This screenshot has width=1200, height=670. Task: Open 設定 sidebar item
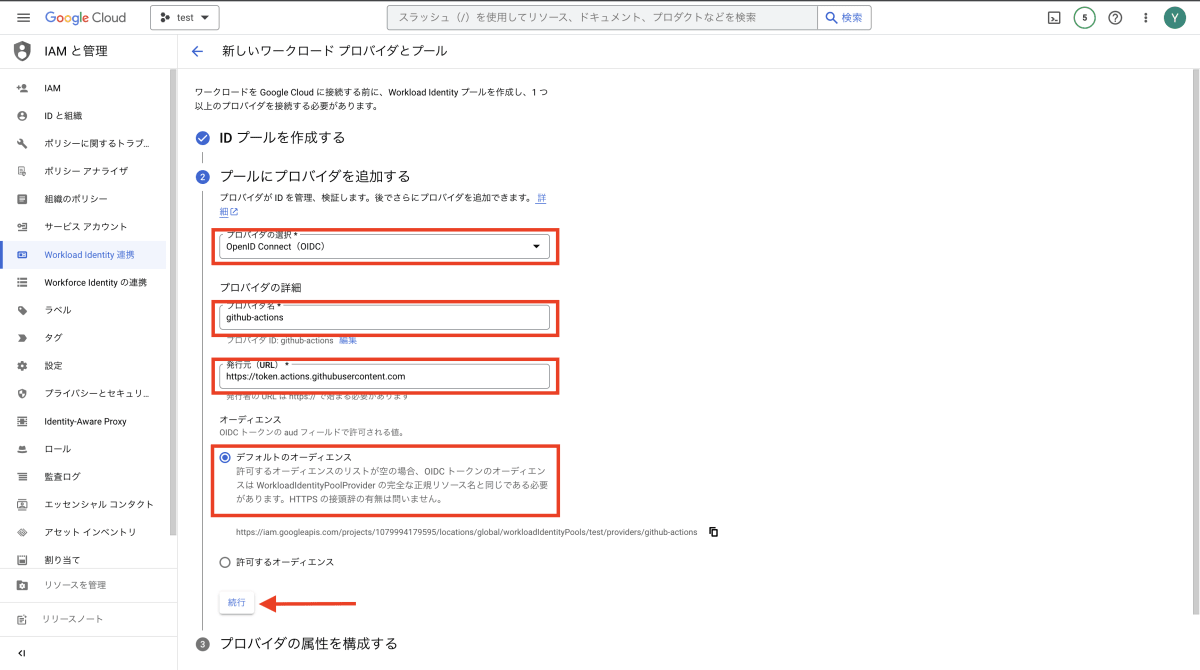tap(83, 366)
